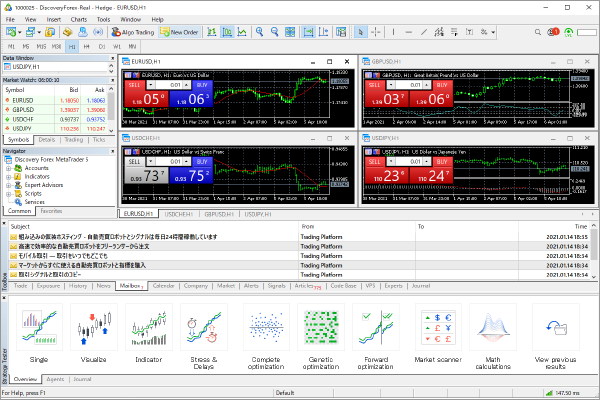
Task: Zoom in on the chart
Action: pyautogui.click(x=259, y=32)
